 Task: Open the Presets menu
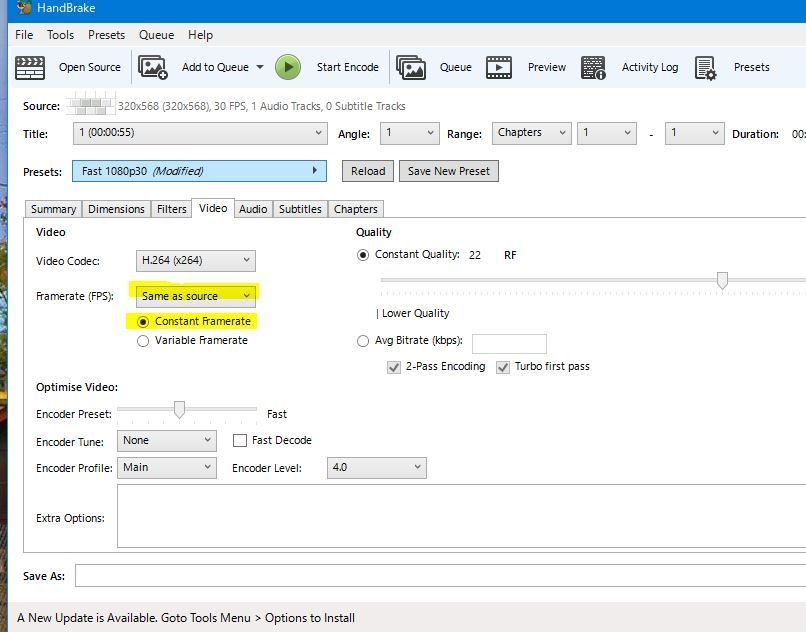coord(106,35)
